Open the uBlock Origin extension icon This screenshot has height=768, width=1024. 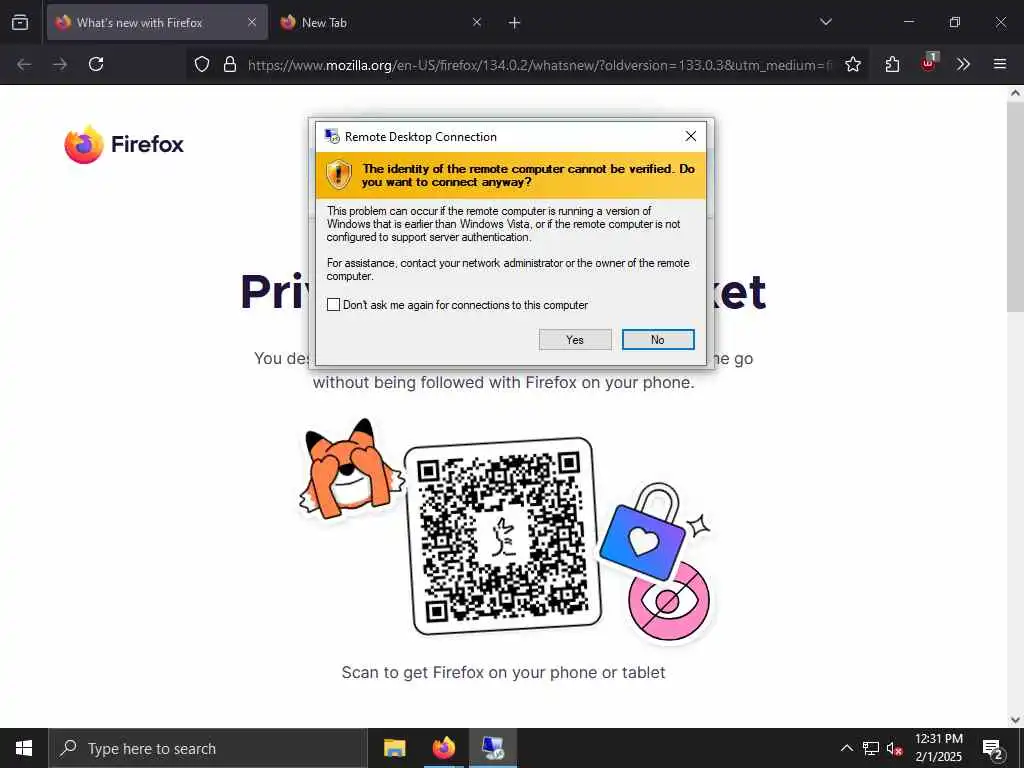(x=929, y=63)
